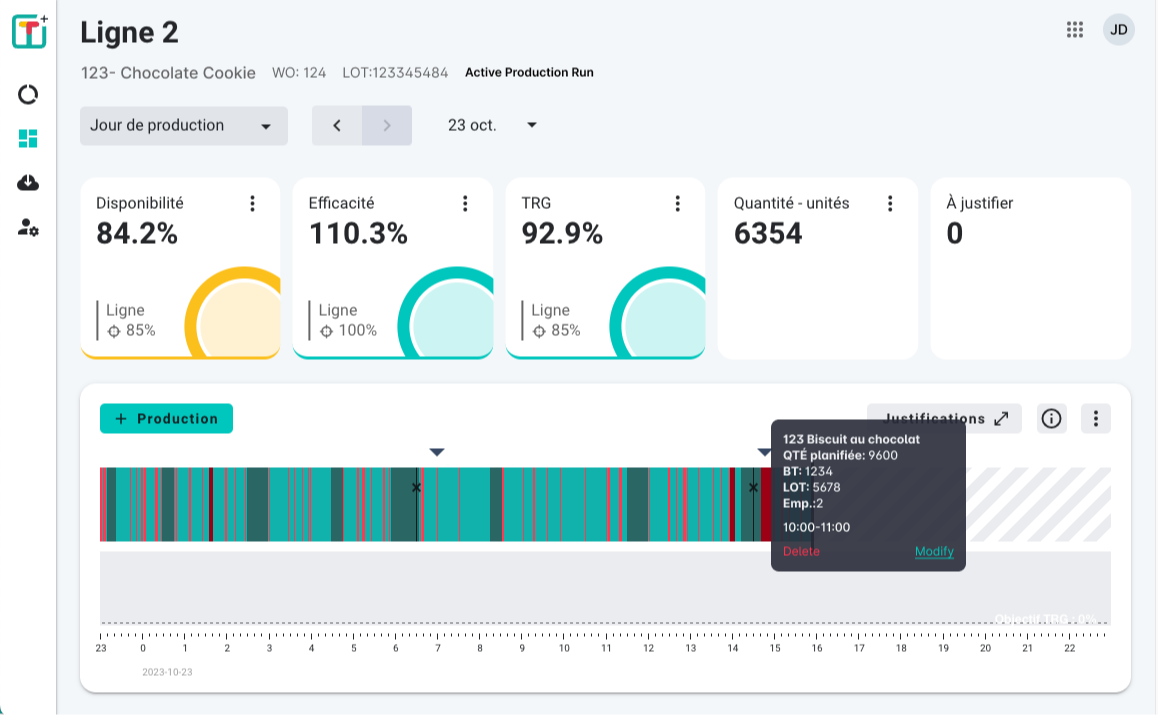The height and width of the screenshot is (715, 1158).
Task: Open the donut chart sidebar icon
Action: point(28,94)
